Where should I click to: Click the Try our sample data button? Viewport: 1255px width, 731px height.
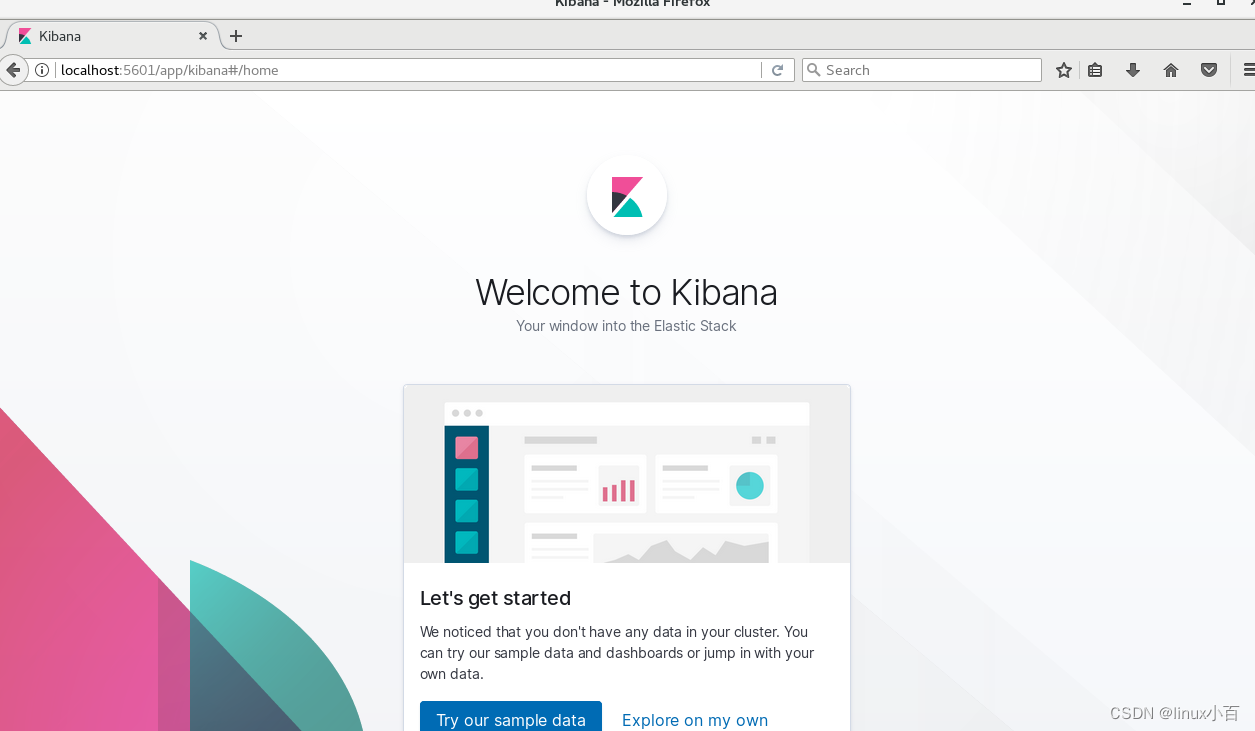click(x=510, y=718)
